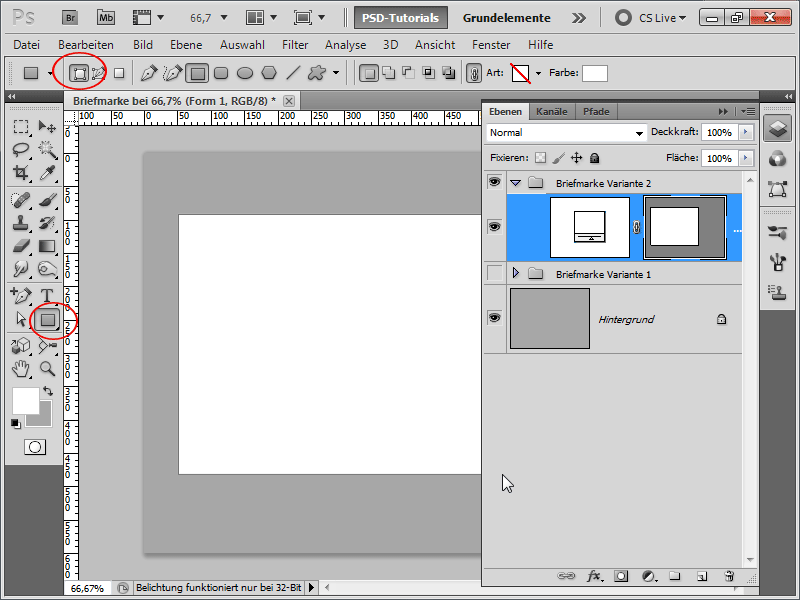
Task: Select the Gradient tool
Action: (x=47, y=246)
